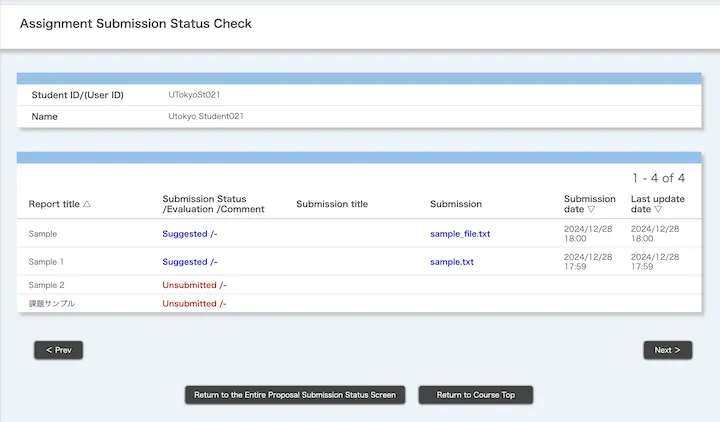Open the sample.txt submission
This screenshot has height=422, width=720.
(x=452, y=262)
